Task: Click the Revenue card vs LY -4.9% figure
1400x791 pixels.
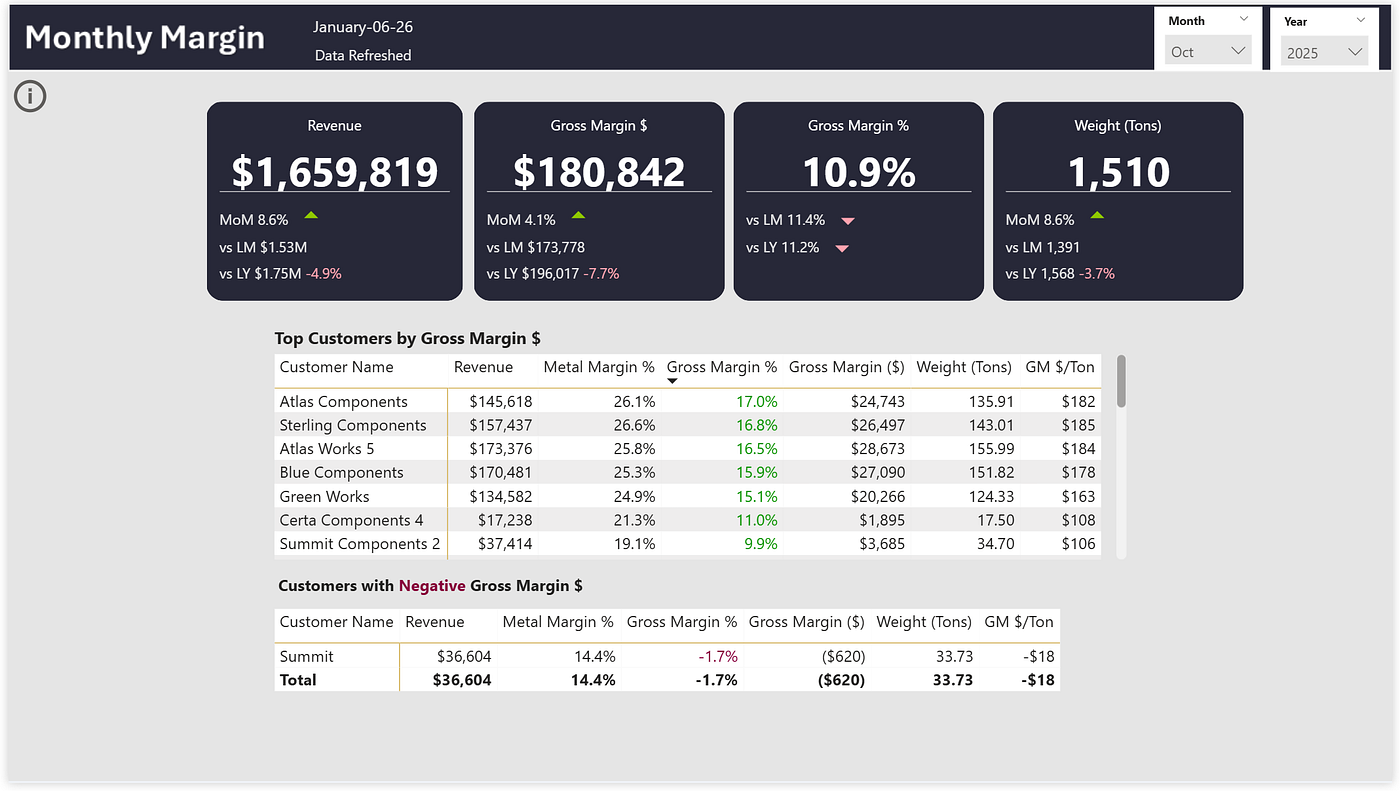Action: coord(323,273)
